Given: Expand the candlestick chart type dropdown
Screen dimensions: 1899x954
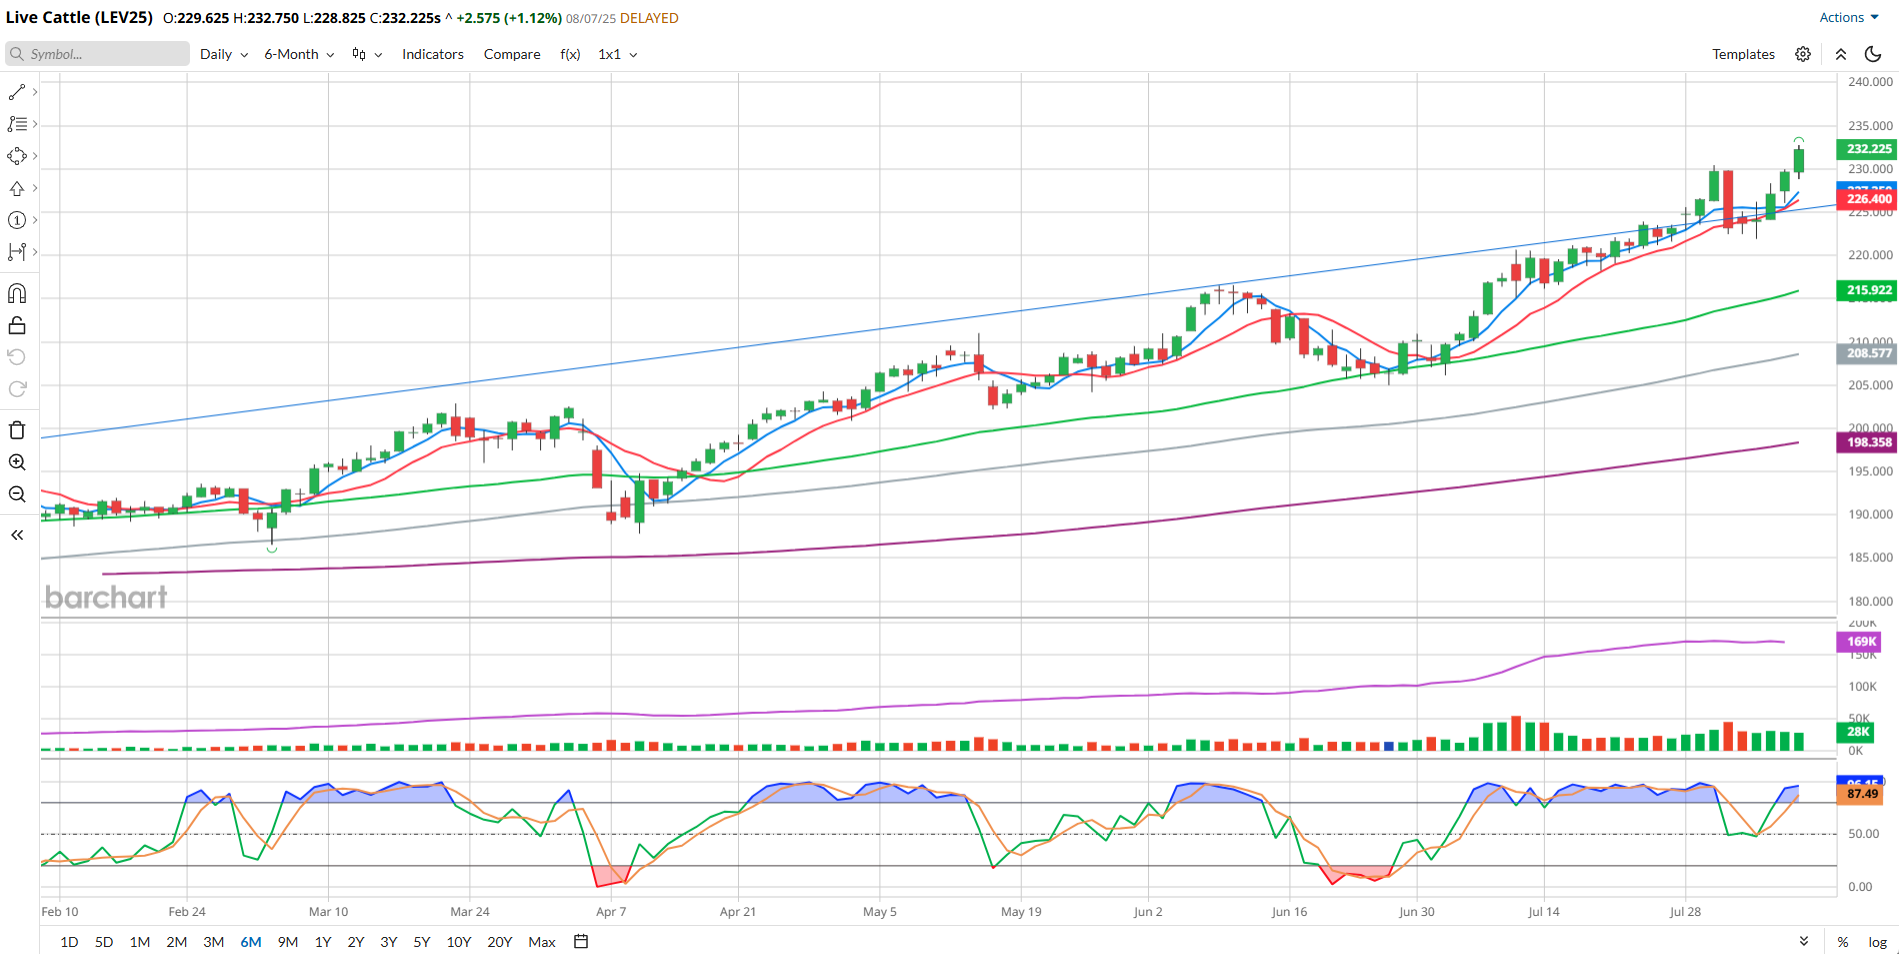Looking at the screenshot, I should tap(367, 54).
